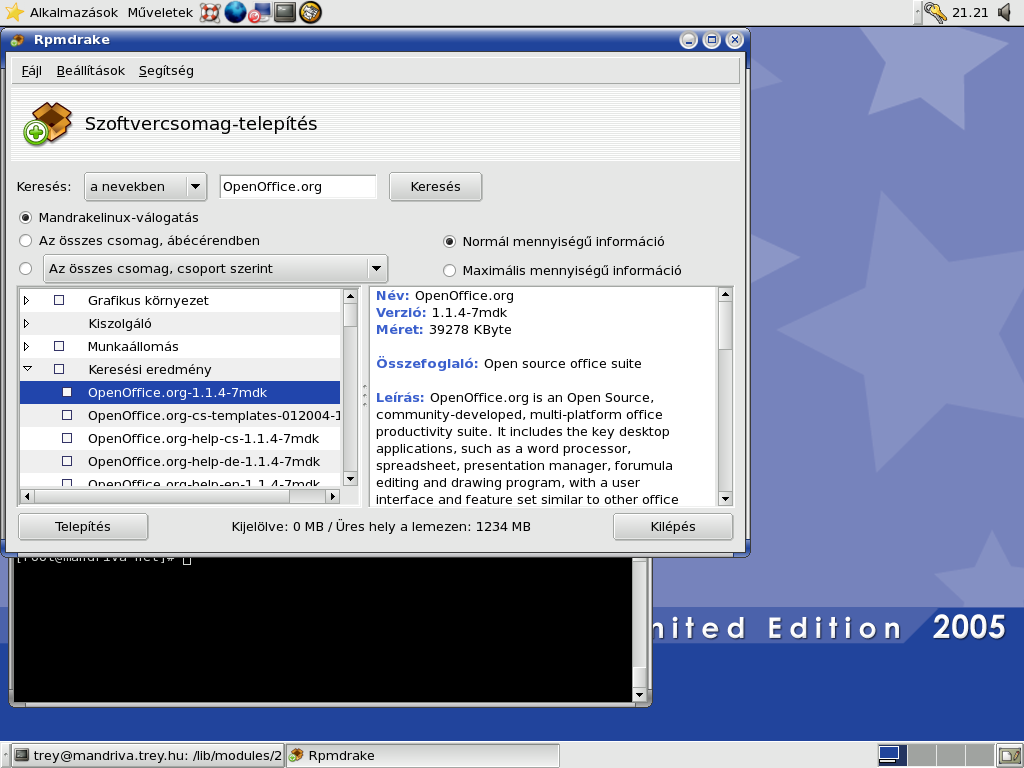
Task: Click the pane divider handle between list and description
Action: 364,396
